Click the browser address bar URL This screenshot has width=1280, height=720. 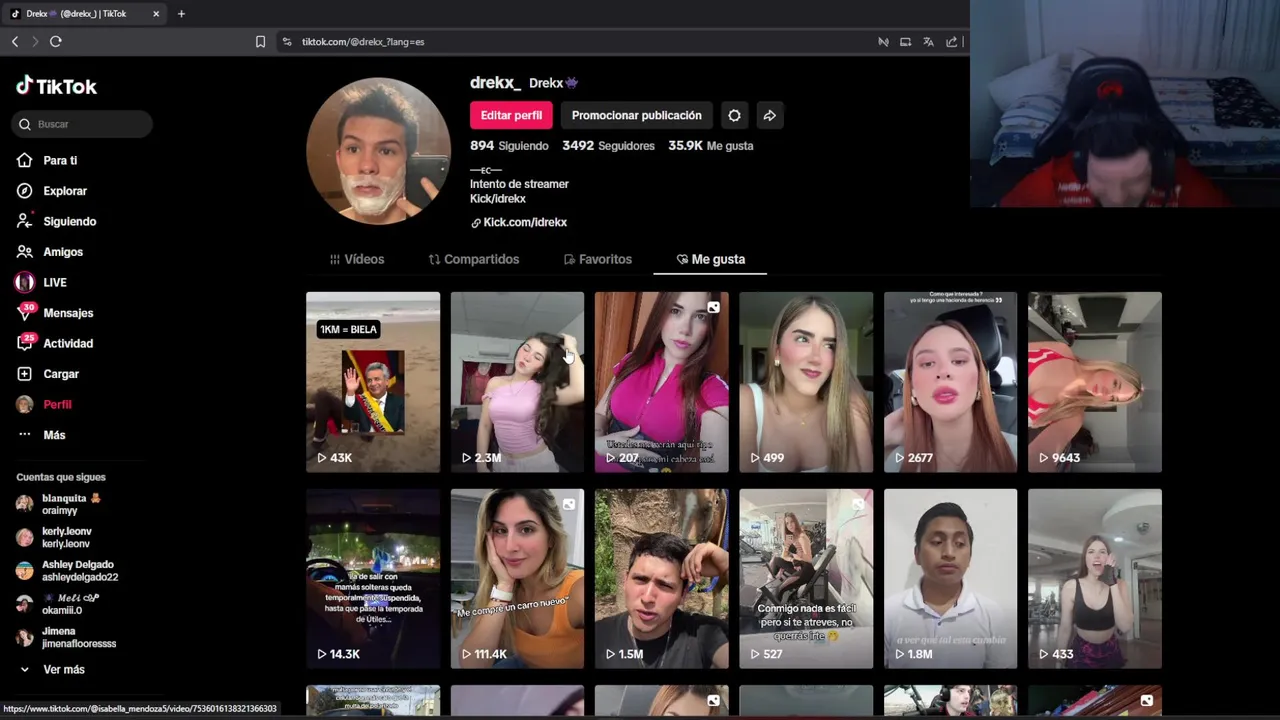(x=363, y=42)
